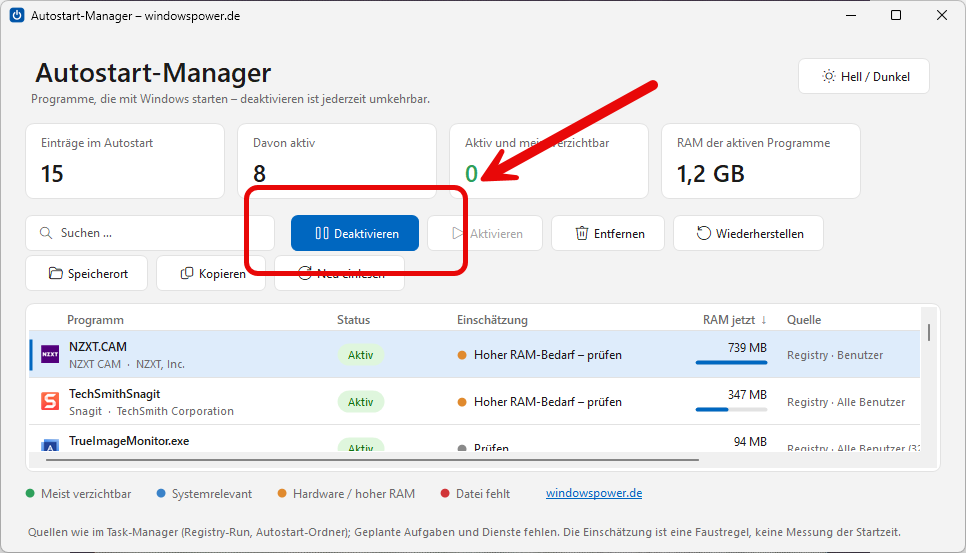Click the pause icon on Deaktivieren
Image resolution: width=966 pixels, height=553 pixels.
322,233
